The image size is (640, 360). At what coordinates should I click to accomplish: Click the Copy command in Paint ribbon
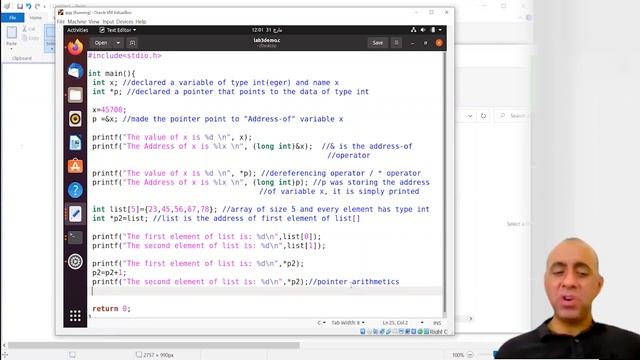pyautogui.click(x=31, y=38)
